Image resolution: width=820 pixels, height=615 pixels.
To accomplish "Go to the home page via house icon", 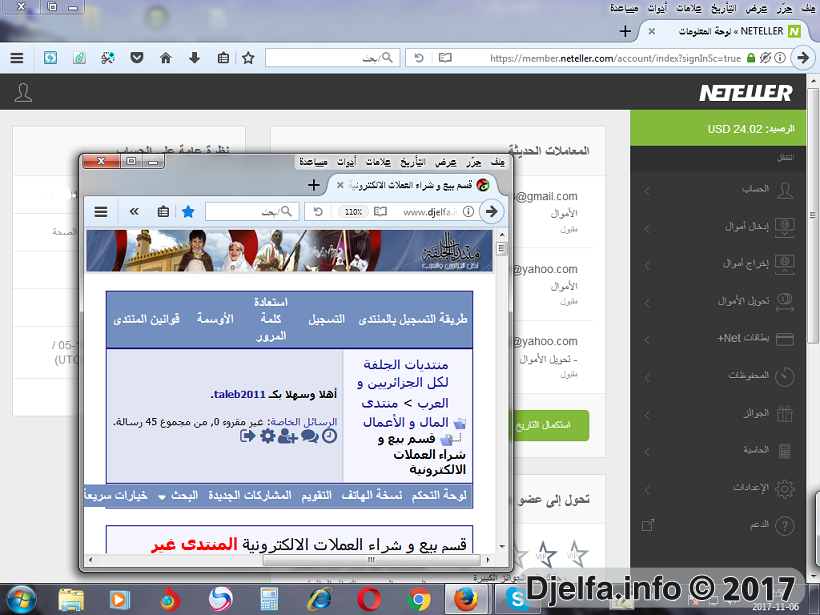I will 165,58.
